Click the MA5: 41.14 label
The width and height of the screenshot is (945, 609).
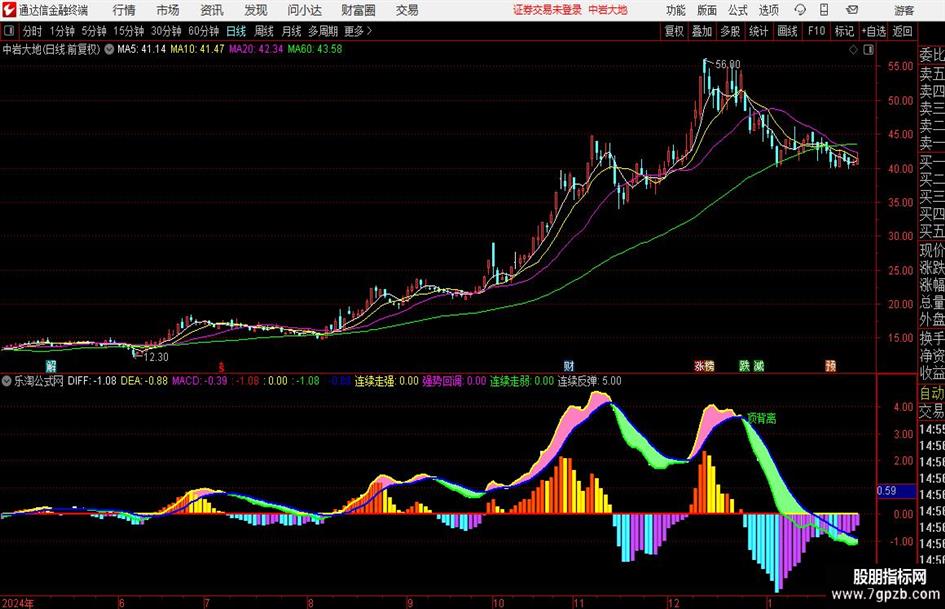point(141,49)
